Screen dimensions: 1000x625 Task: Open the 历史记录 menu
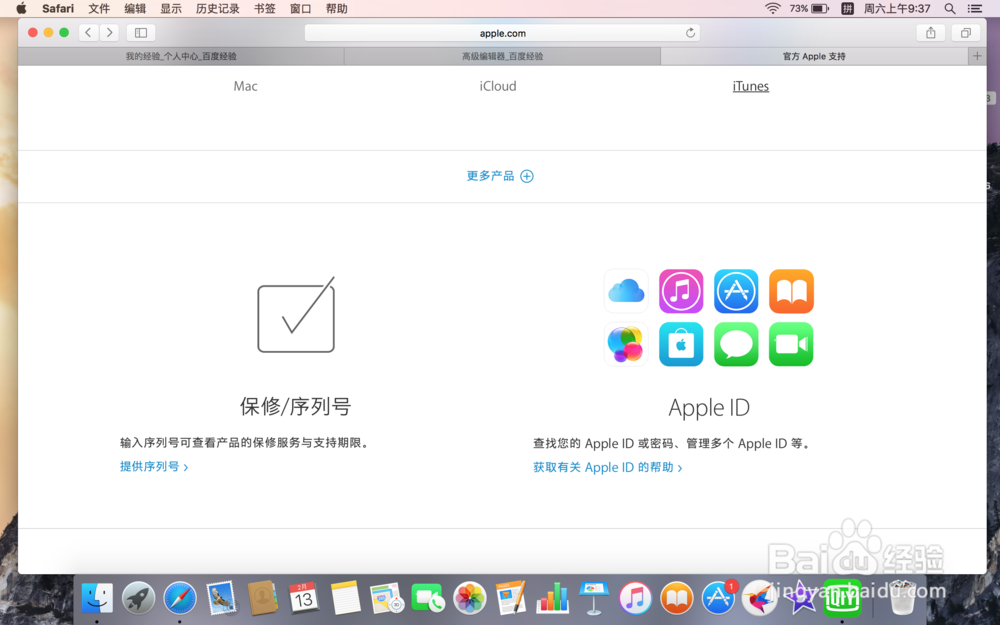[x=217, y=8]
